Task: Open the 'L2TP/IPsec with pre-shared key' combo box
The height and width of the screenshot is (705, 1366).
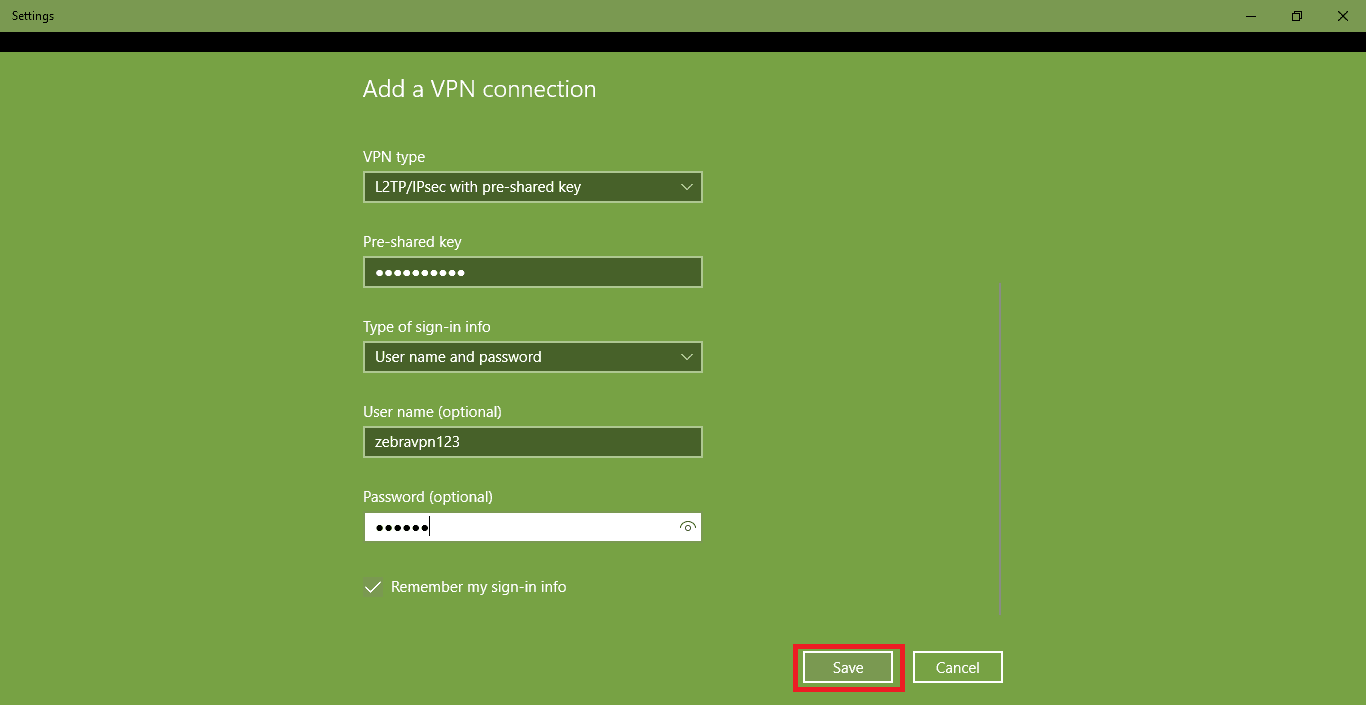Action: click(520, 187)
